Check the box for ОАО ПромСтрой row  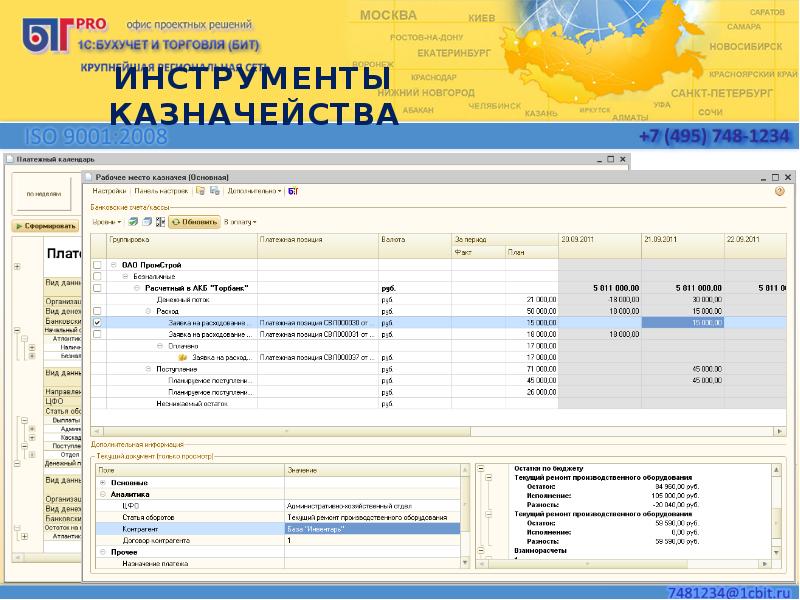click(97, 265)
